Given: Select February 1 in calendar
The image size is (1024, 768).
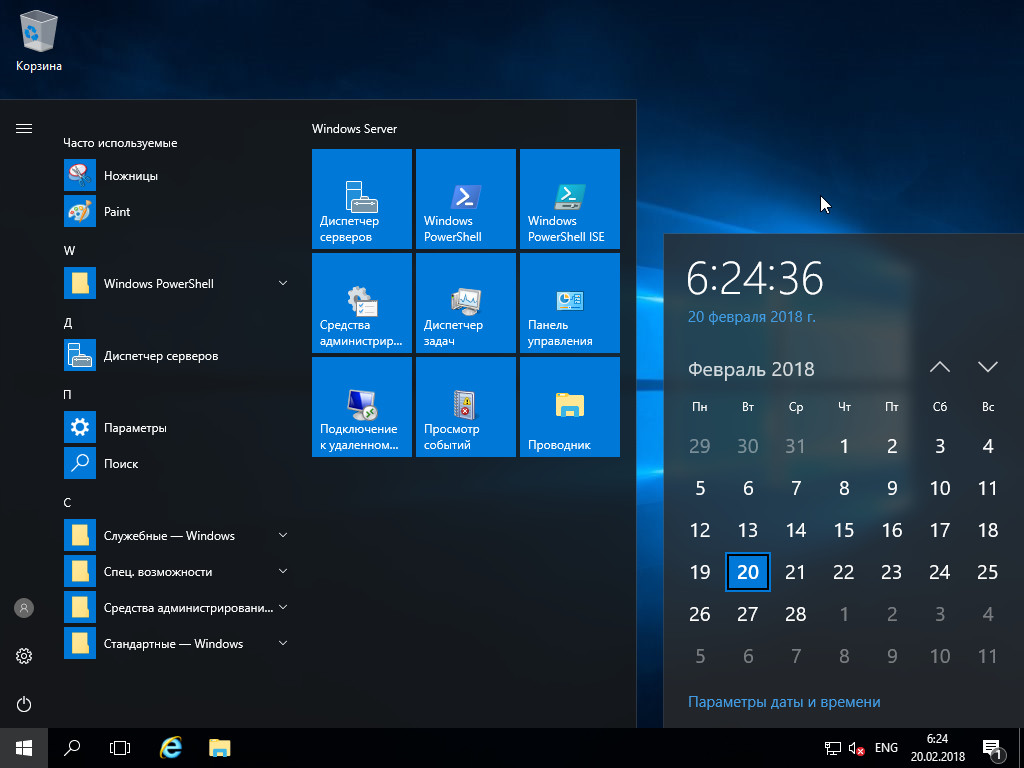Looking at the screenshot, I should [x=844, y=446].
